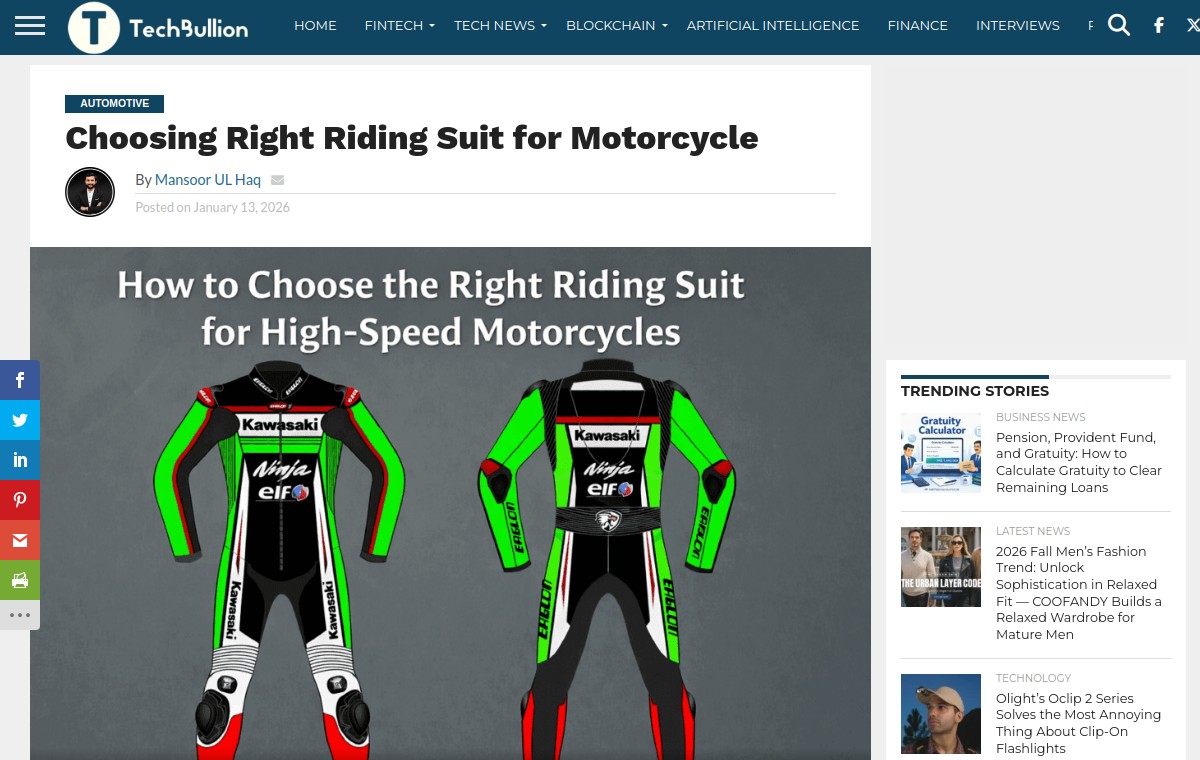Open the Interviews menu item
The height and width of the screenshot is (760, 1200).
pos(1017,26)
